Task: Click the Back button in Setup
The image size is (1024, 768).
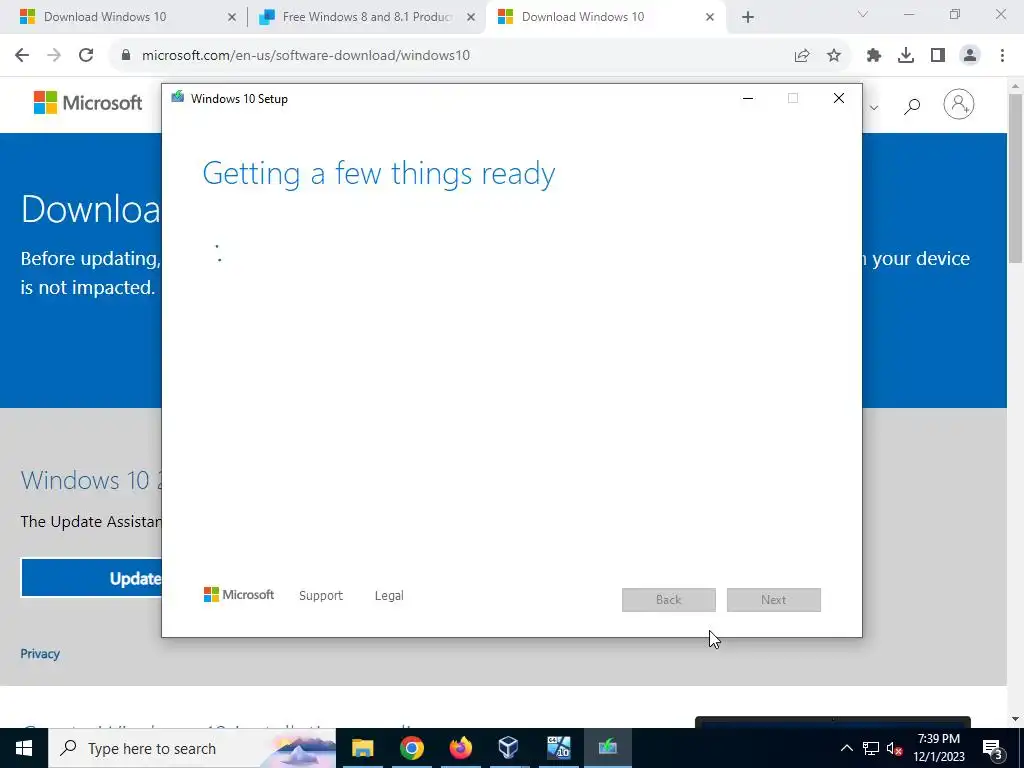Action: tap(669, 600)
